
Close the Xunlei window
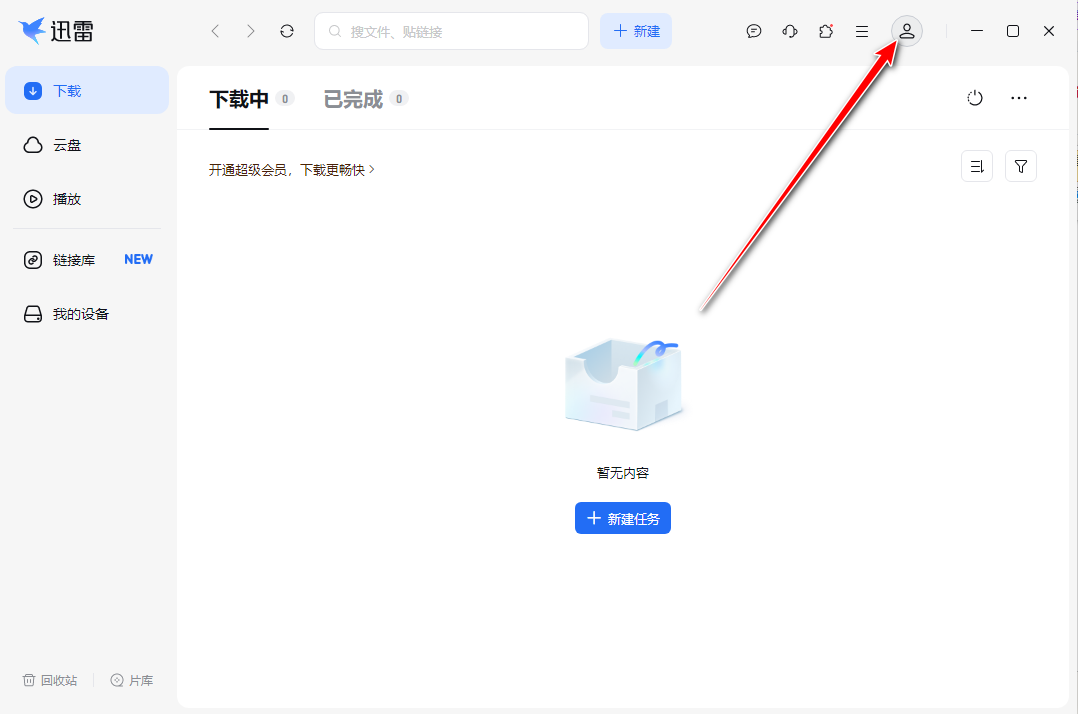1048,31
